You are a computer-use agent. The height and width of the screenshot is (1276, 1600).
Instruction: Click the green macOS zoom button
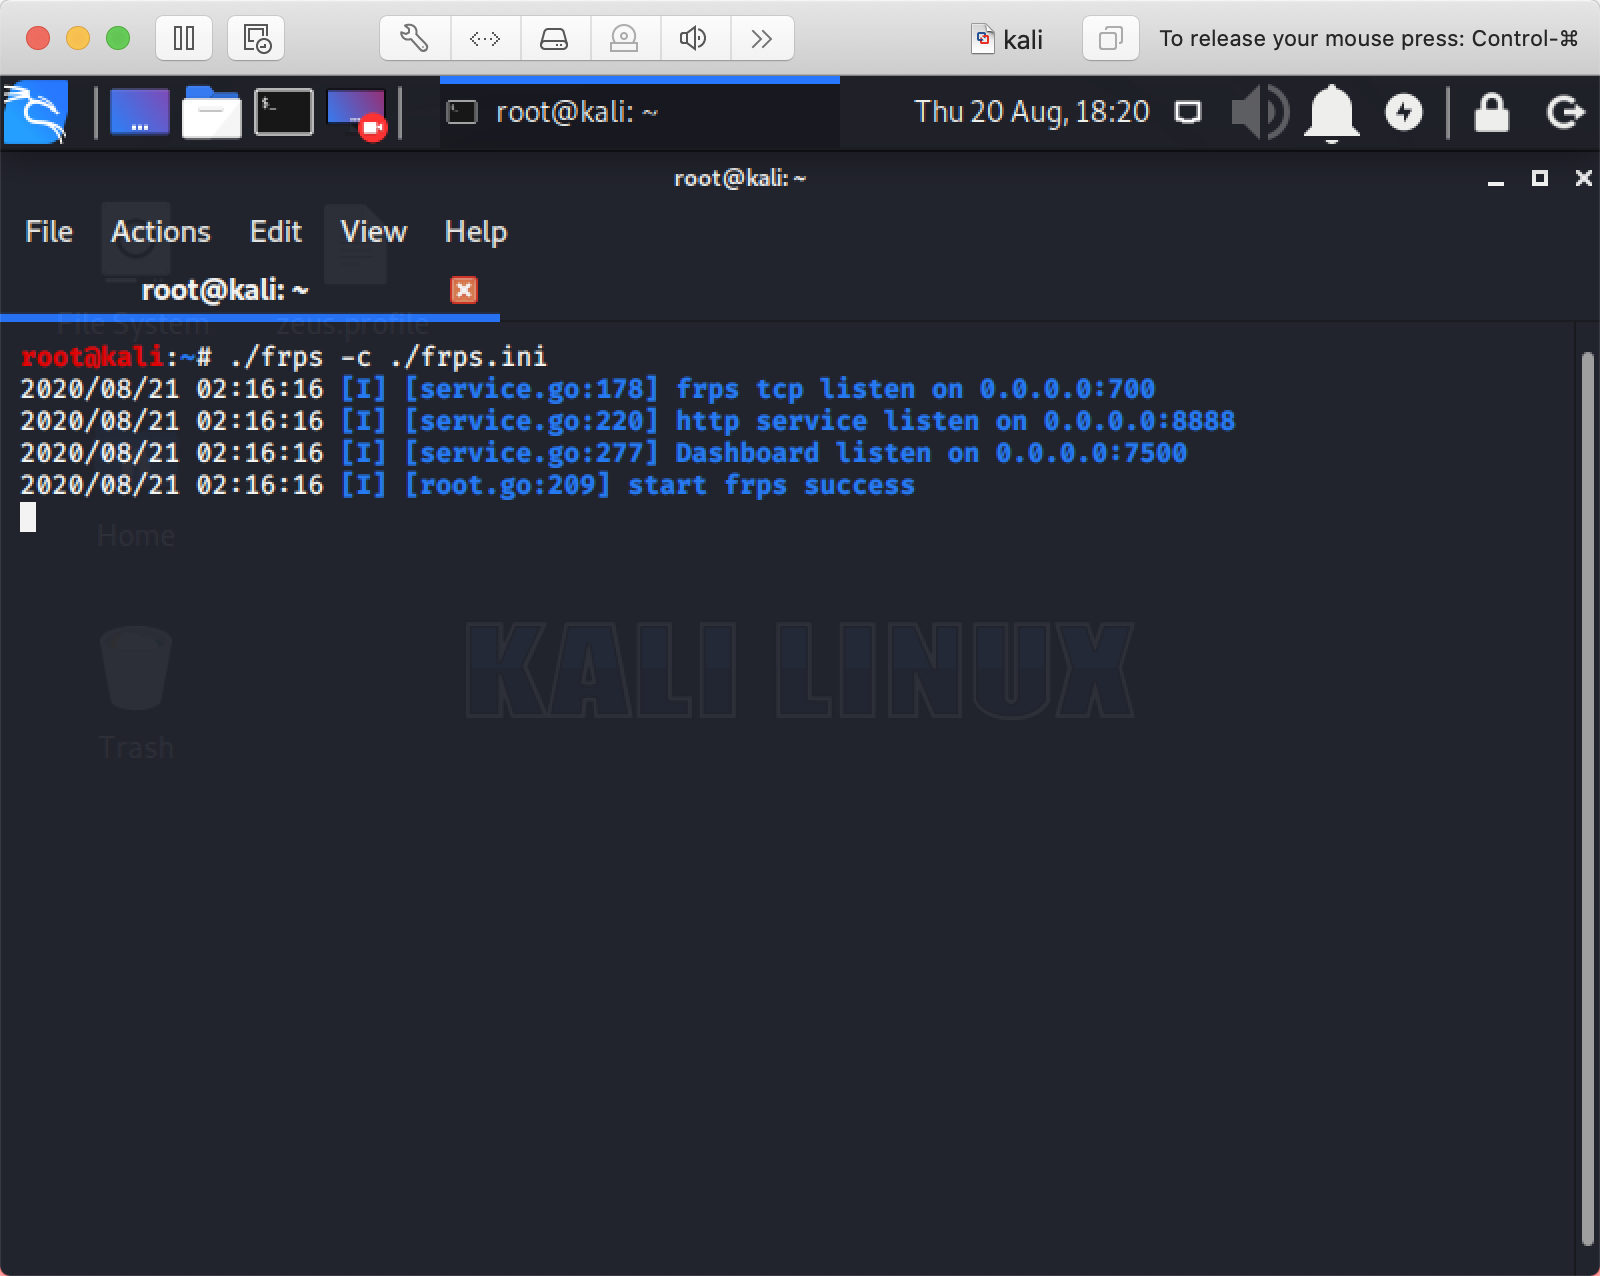(118, 38)
